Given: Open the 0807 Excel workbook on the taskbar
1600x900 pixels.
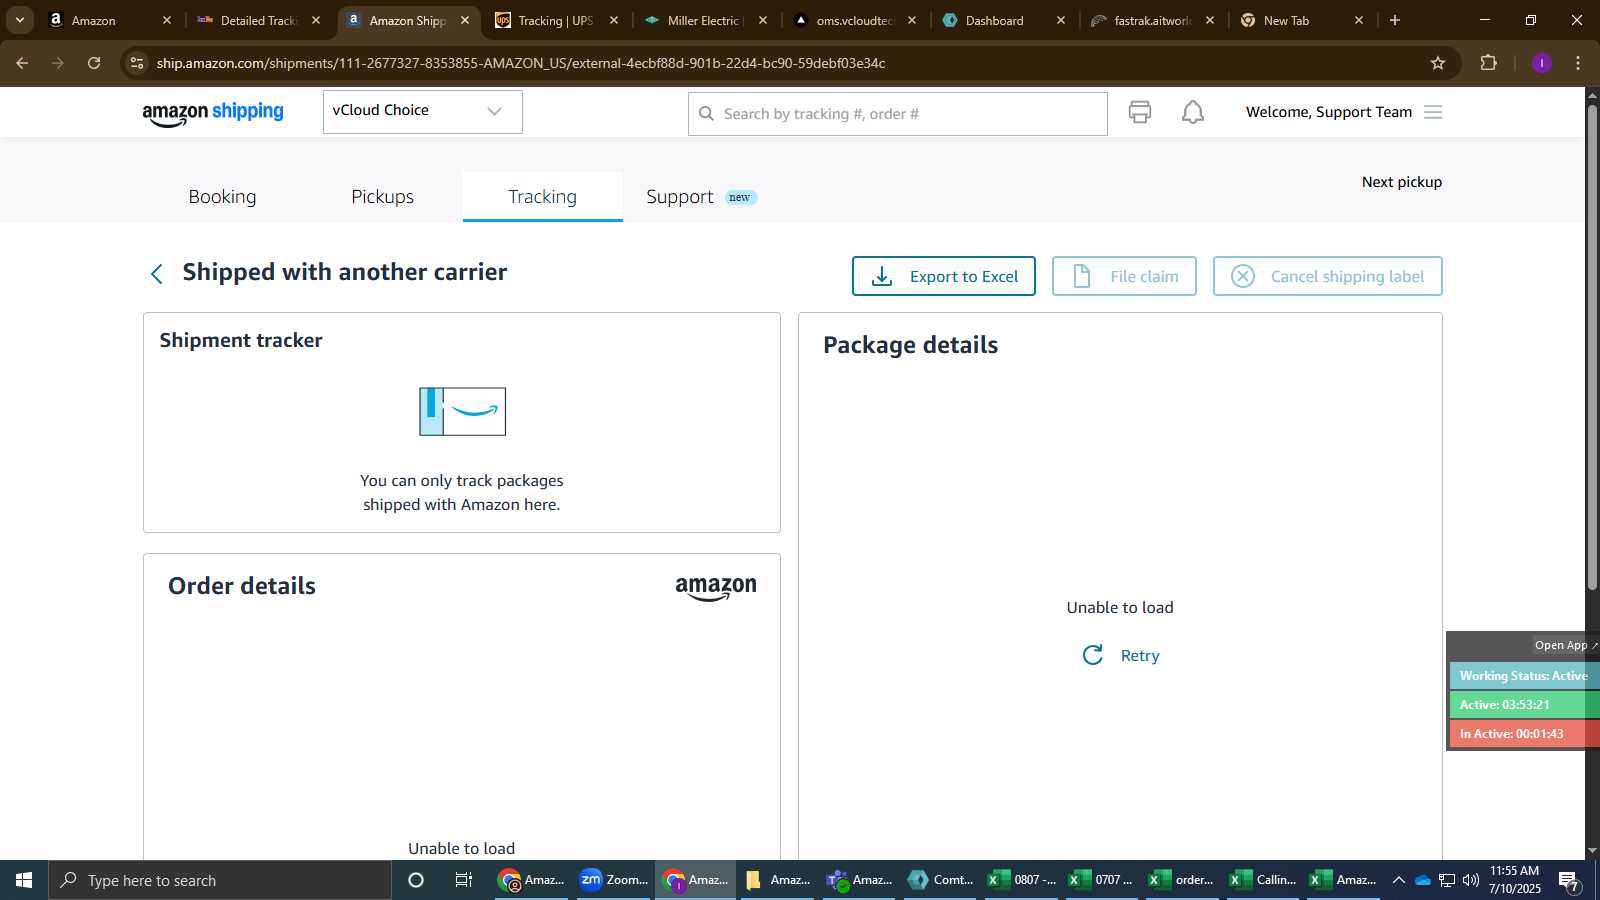Looking at the screenshot, I should tap(1021, 880).
